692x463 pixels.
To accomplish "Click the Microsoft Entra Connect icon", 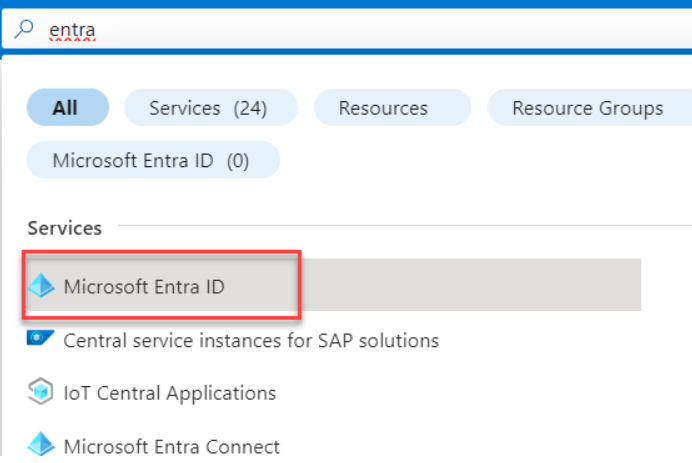I will pos(41,444).
